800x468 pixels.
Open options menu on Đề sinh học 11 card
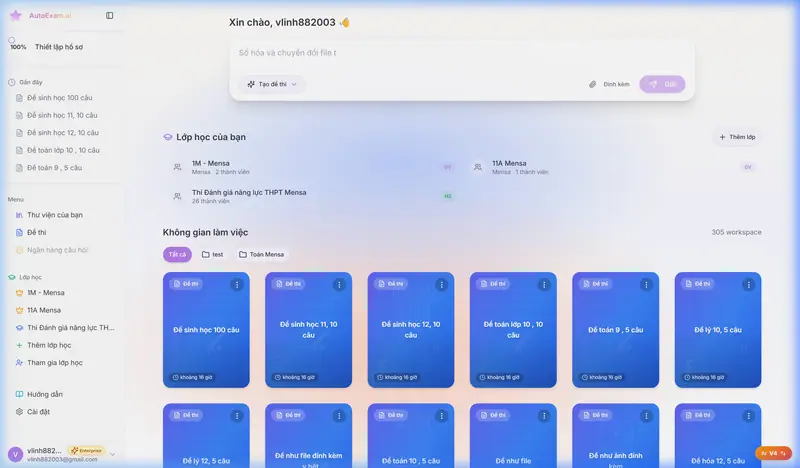click(x=339, y=285)
